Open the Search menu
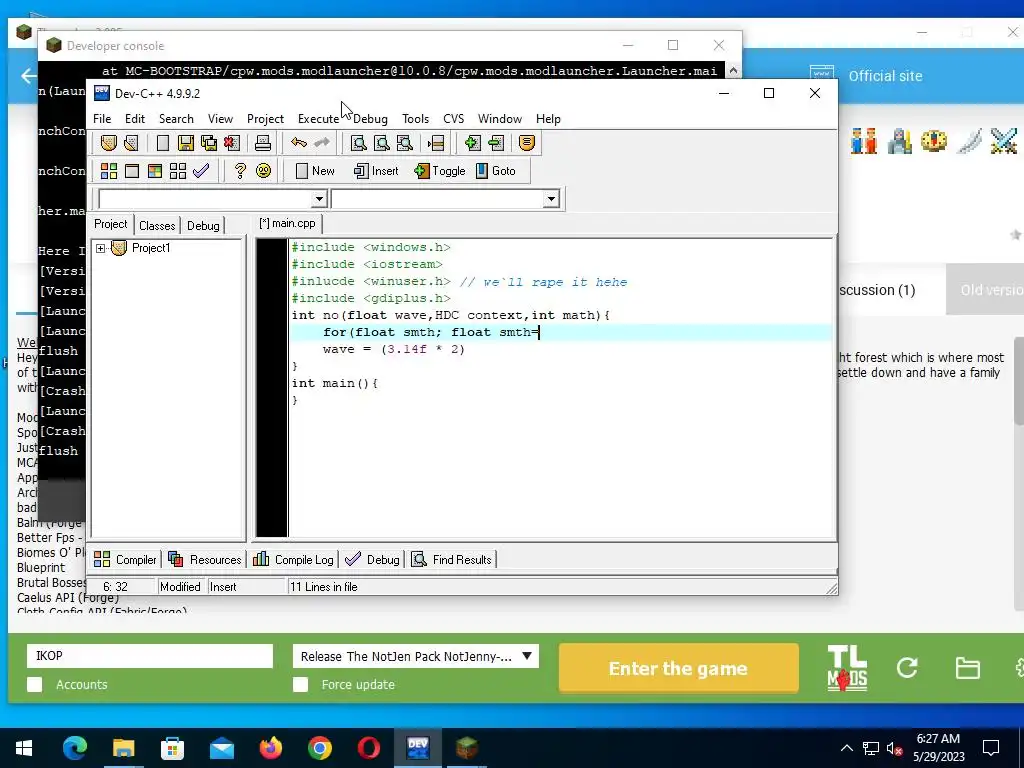 point(176,119)
